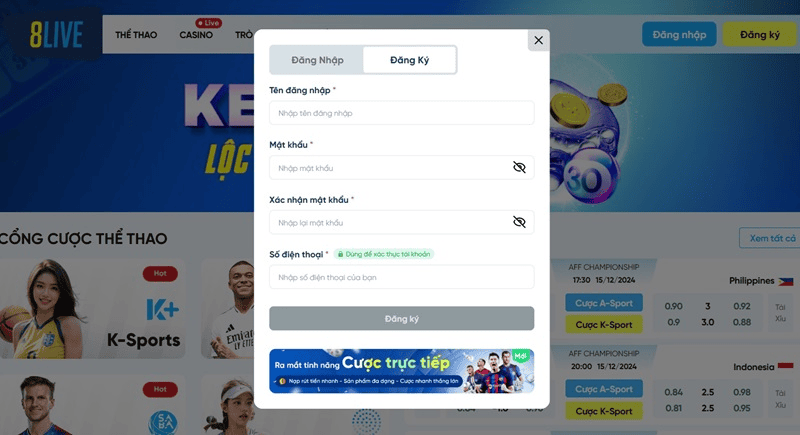Click Cược K-Sport for Indonesia match

pyautogui.click(x=604, y=411)
